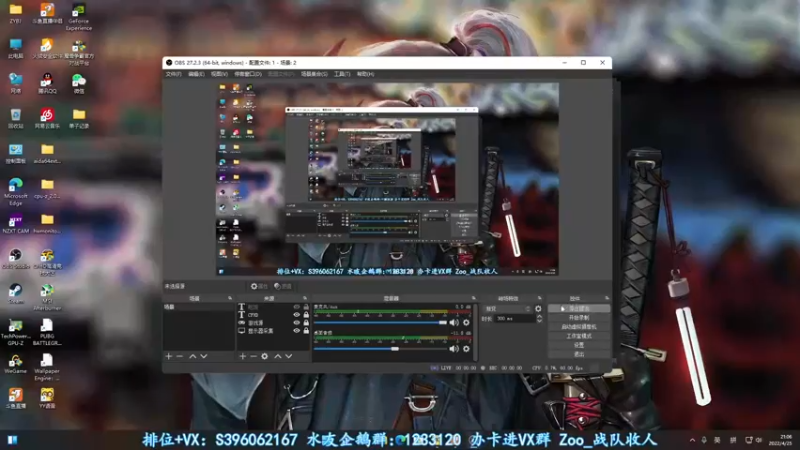Toggle visibility eye of 游戏源 source

point(296,322)
